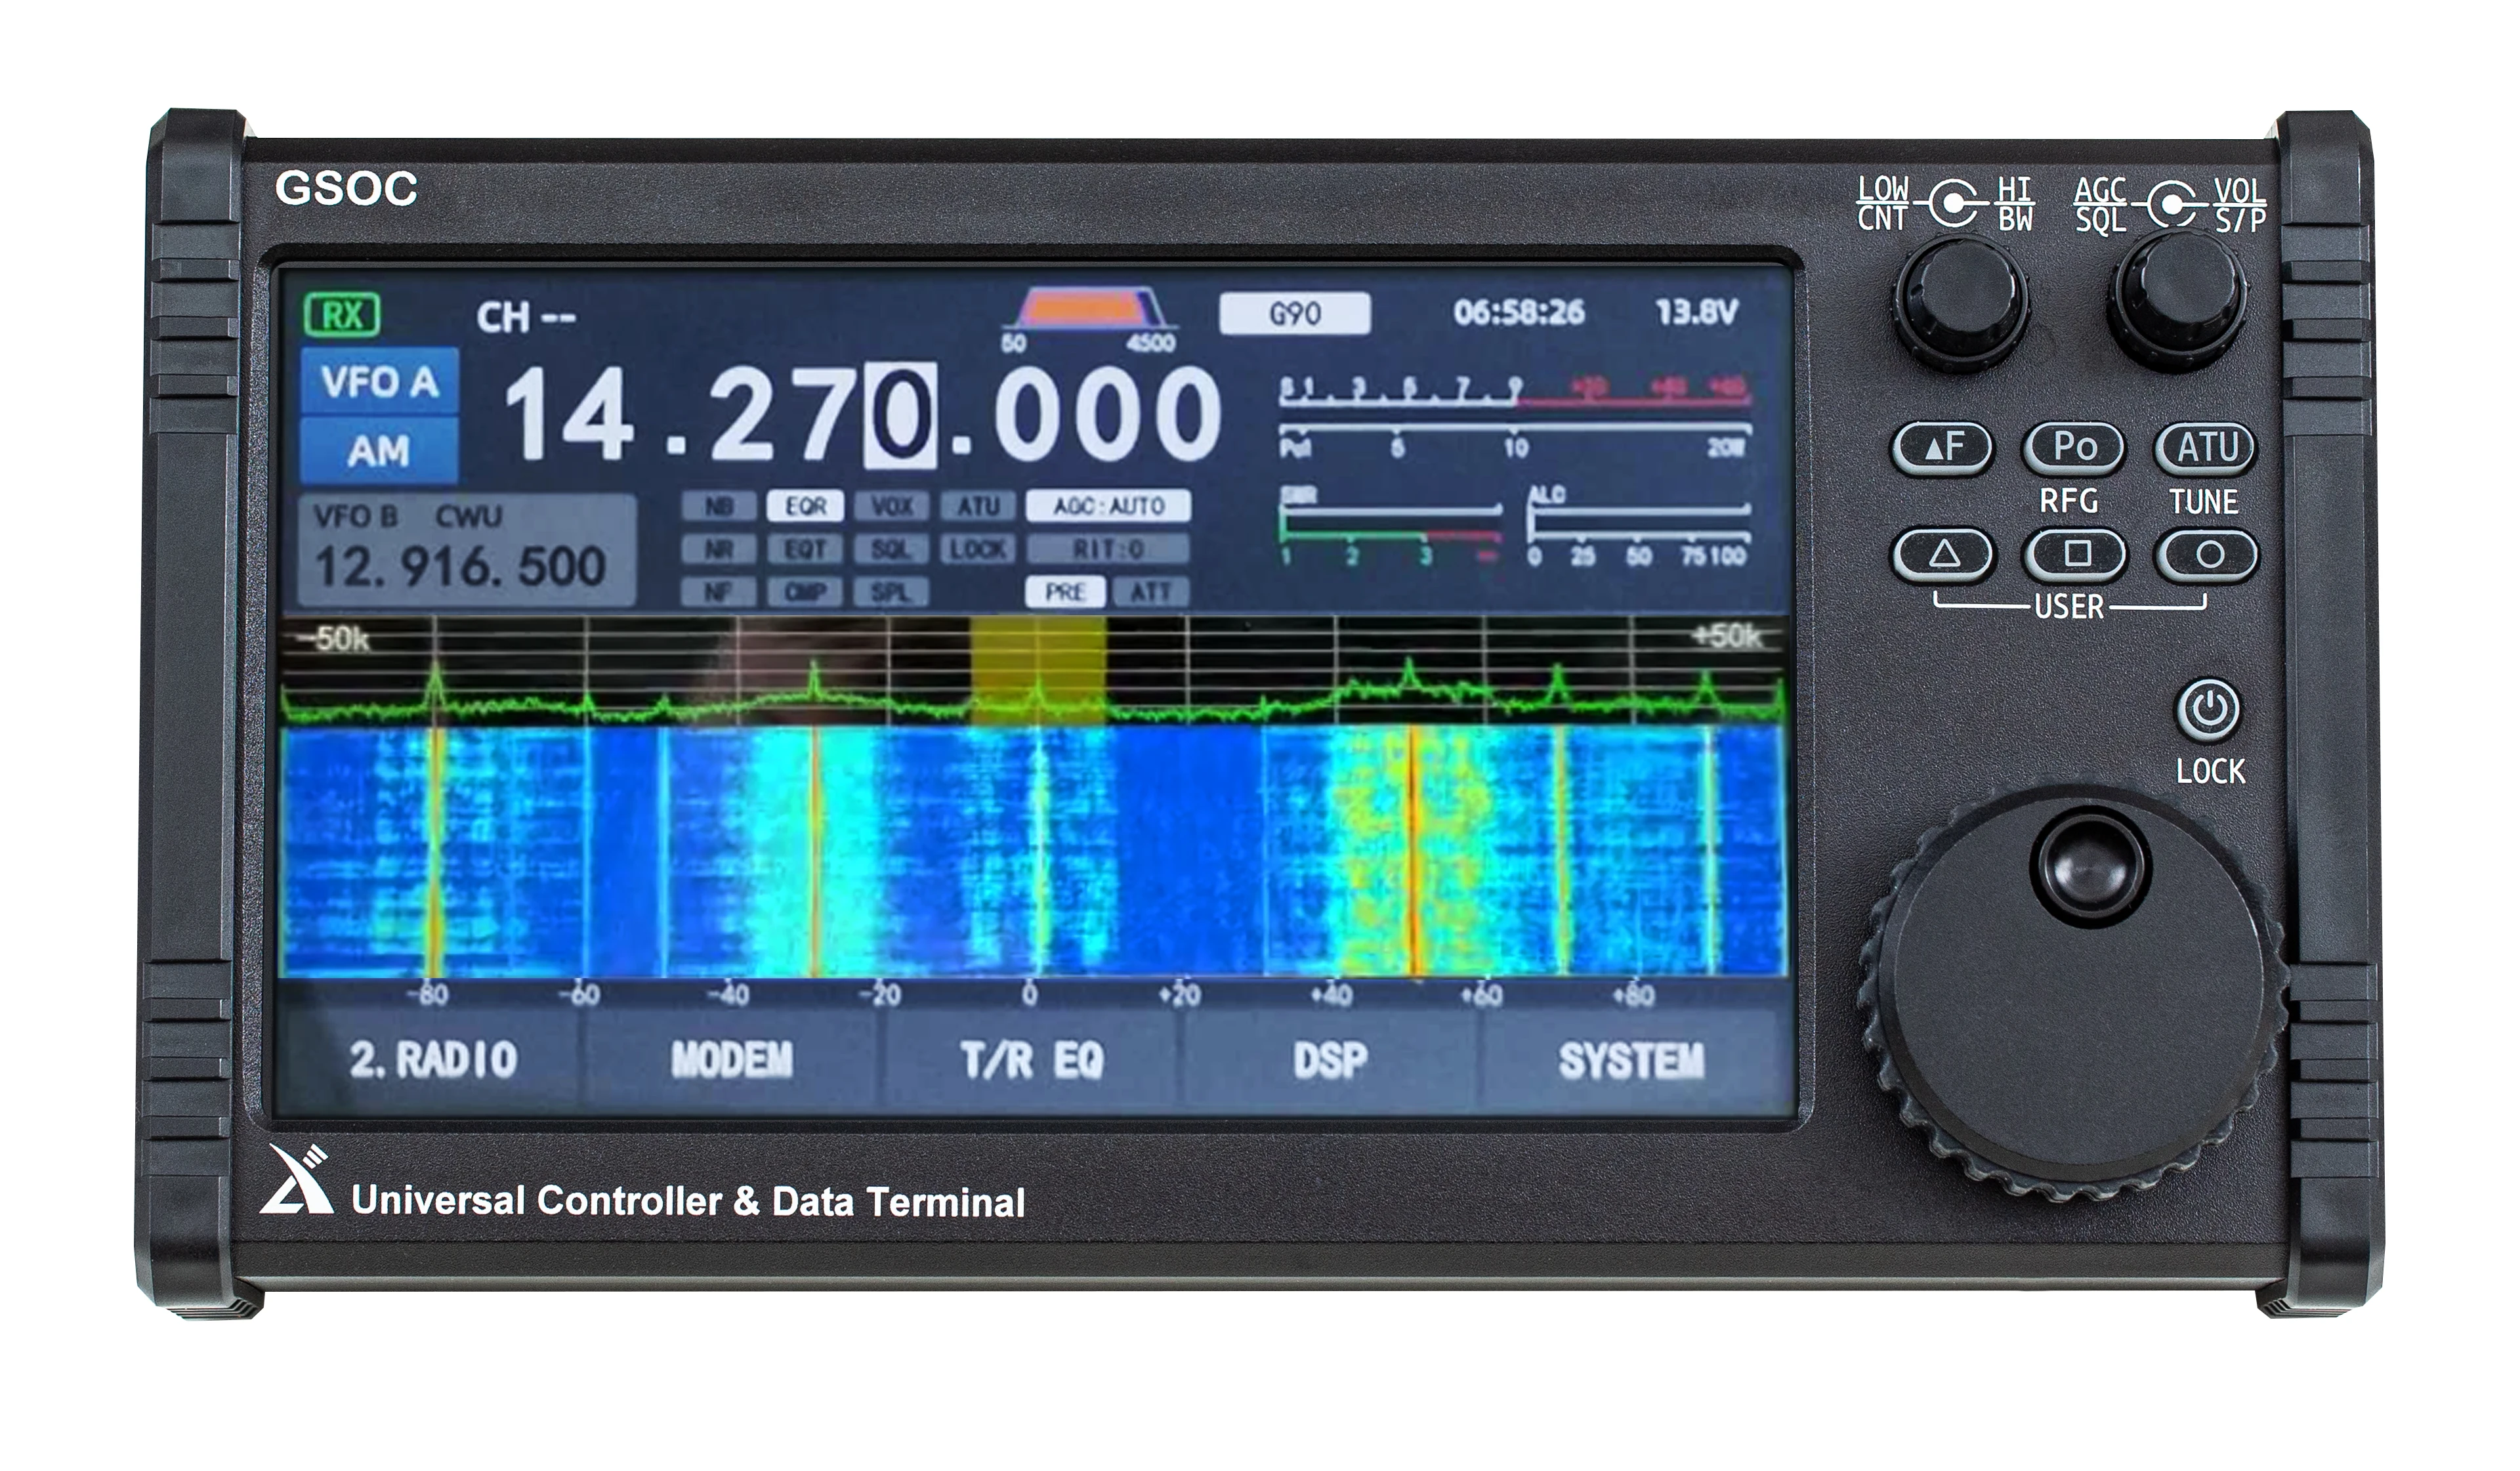
Task: Open the MODEM menu tab
Action: (x=731, y=1059)
